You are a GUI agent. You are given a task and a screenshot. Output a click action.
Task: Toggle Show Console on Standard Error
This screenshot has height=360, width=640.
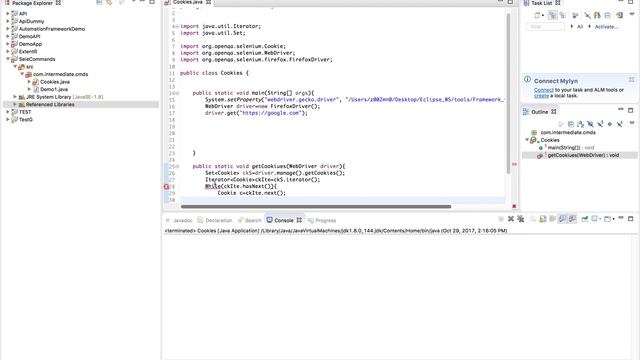point(572,219)
